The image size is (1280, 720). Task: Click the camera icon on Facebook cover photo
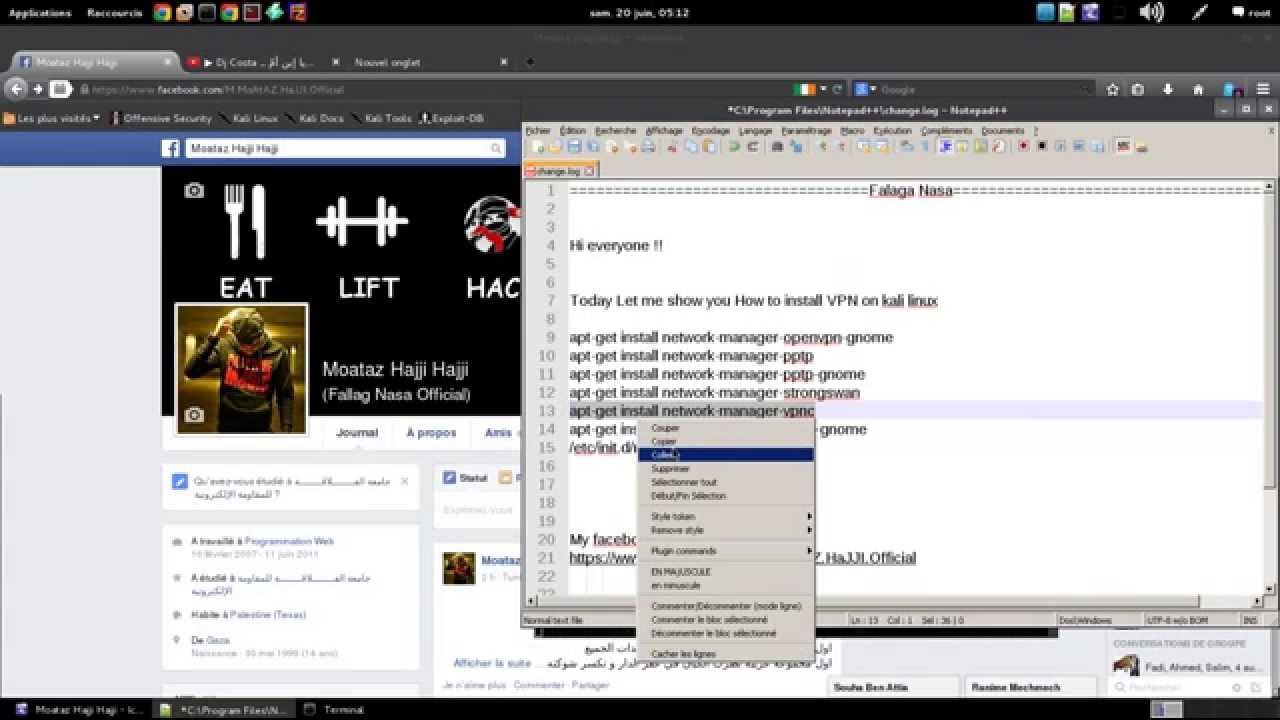click(x=194, y=190)
